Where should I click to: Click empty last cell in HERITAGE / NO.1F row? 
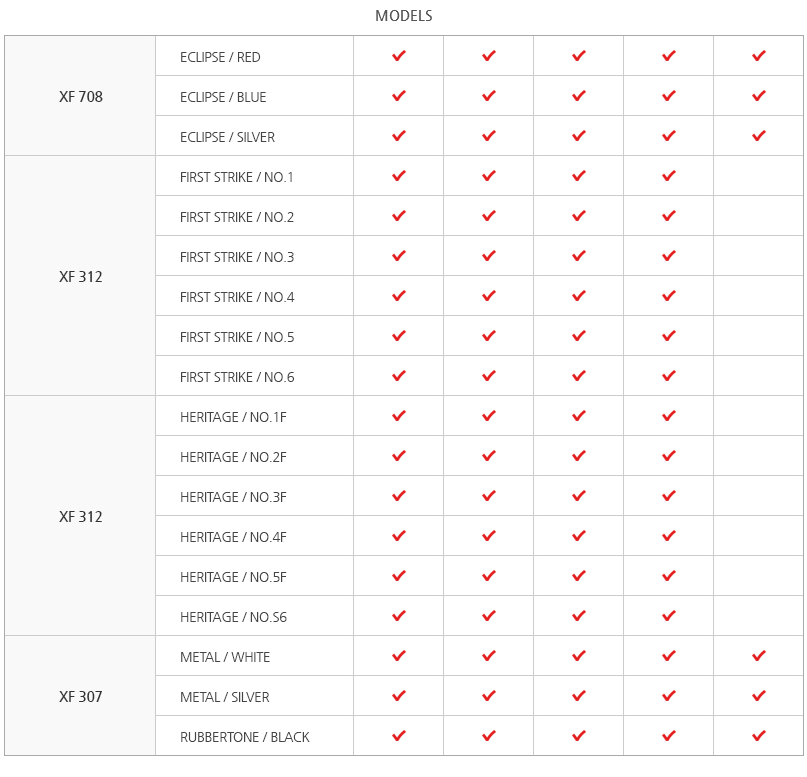click(x=758, y=416)
